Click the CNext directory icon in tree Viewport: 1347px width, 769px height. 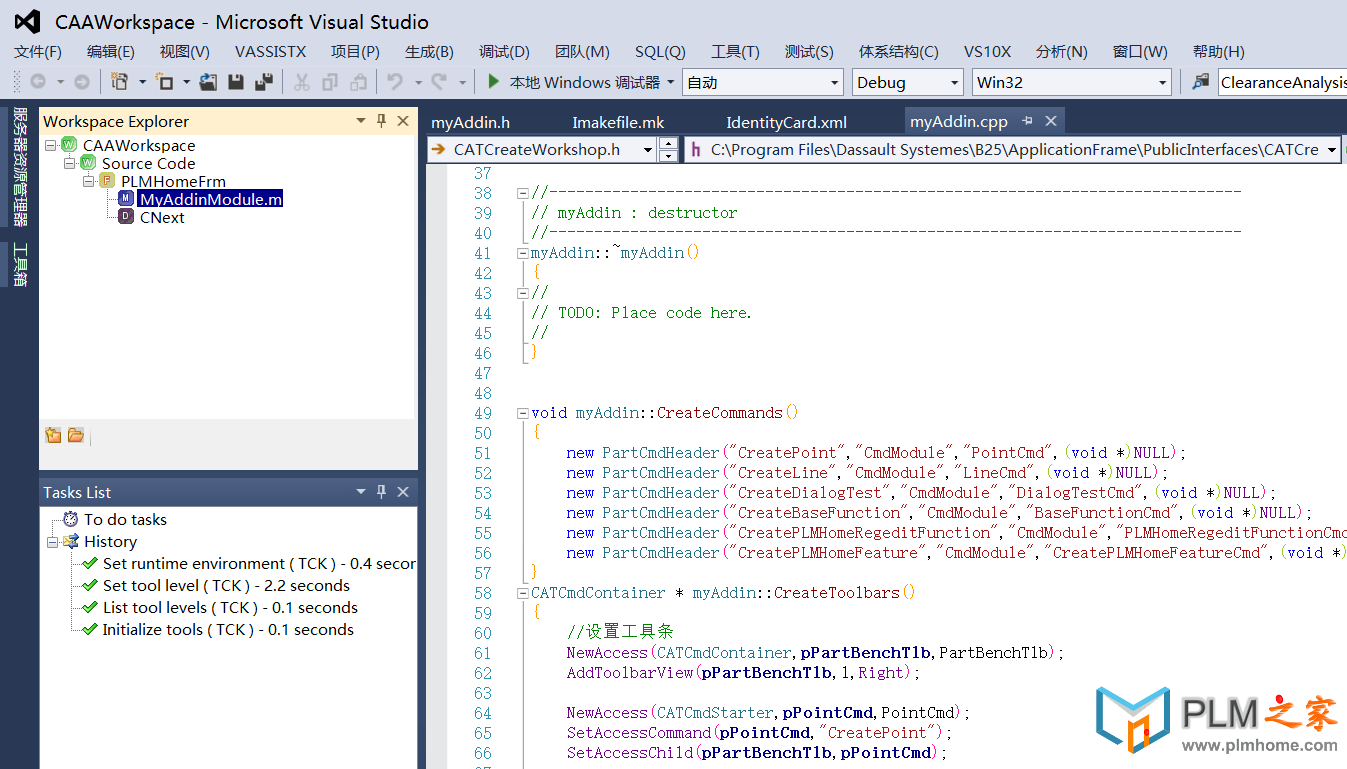click(126, 217)
